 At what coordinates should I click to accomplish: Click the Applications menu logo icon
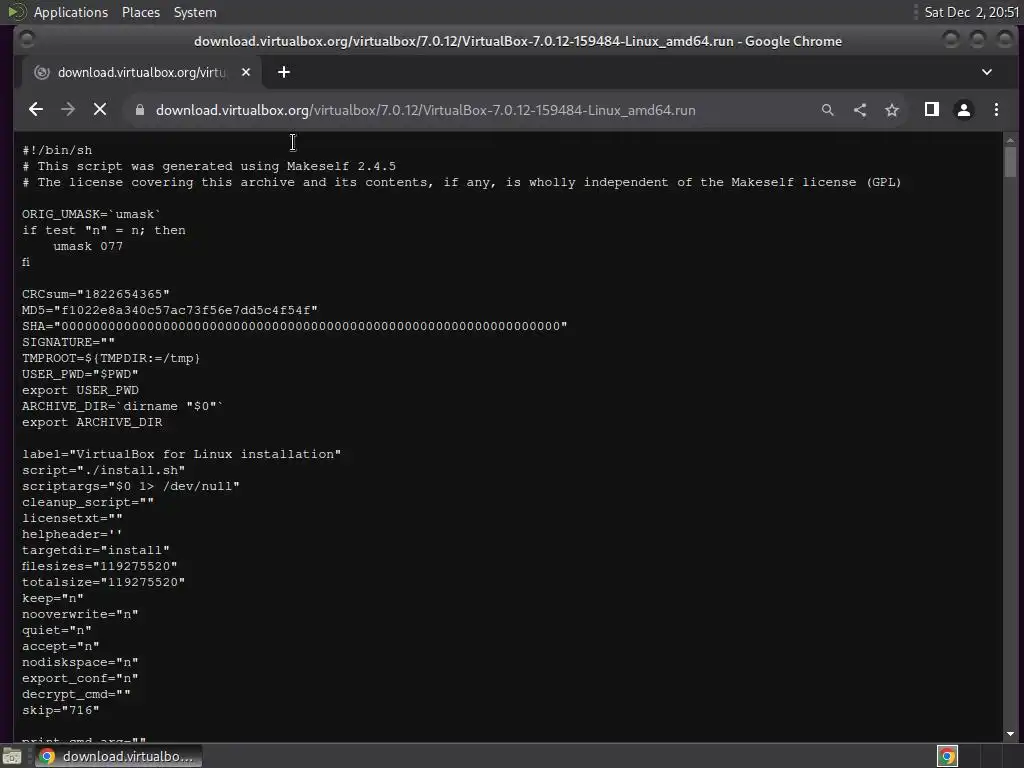point(16,12)
